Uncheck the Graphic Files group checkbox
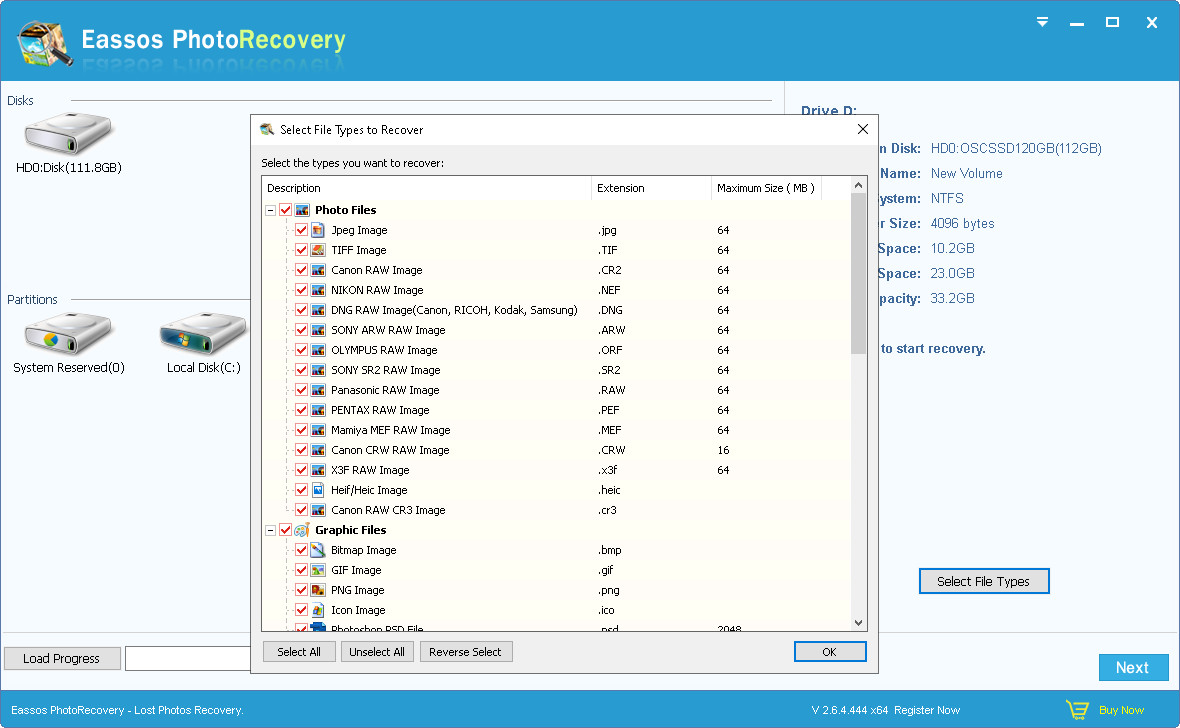Screen dimensions: 1180x728 tap(285, 530)
